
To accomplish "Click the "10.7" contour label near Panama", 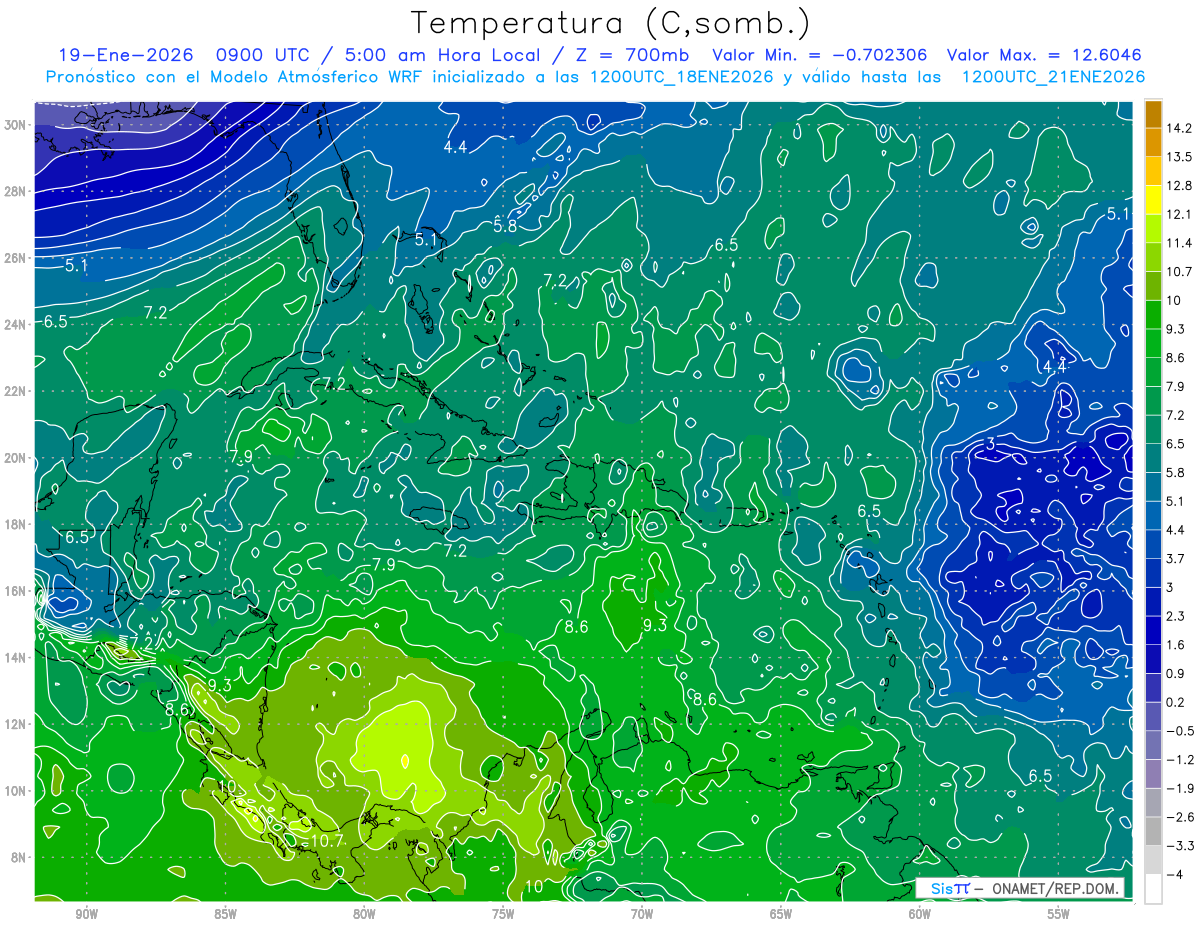I will coord(326,841).
